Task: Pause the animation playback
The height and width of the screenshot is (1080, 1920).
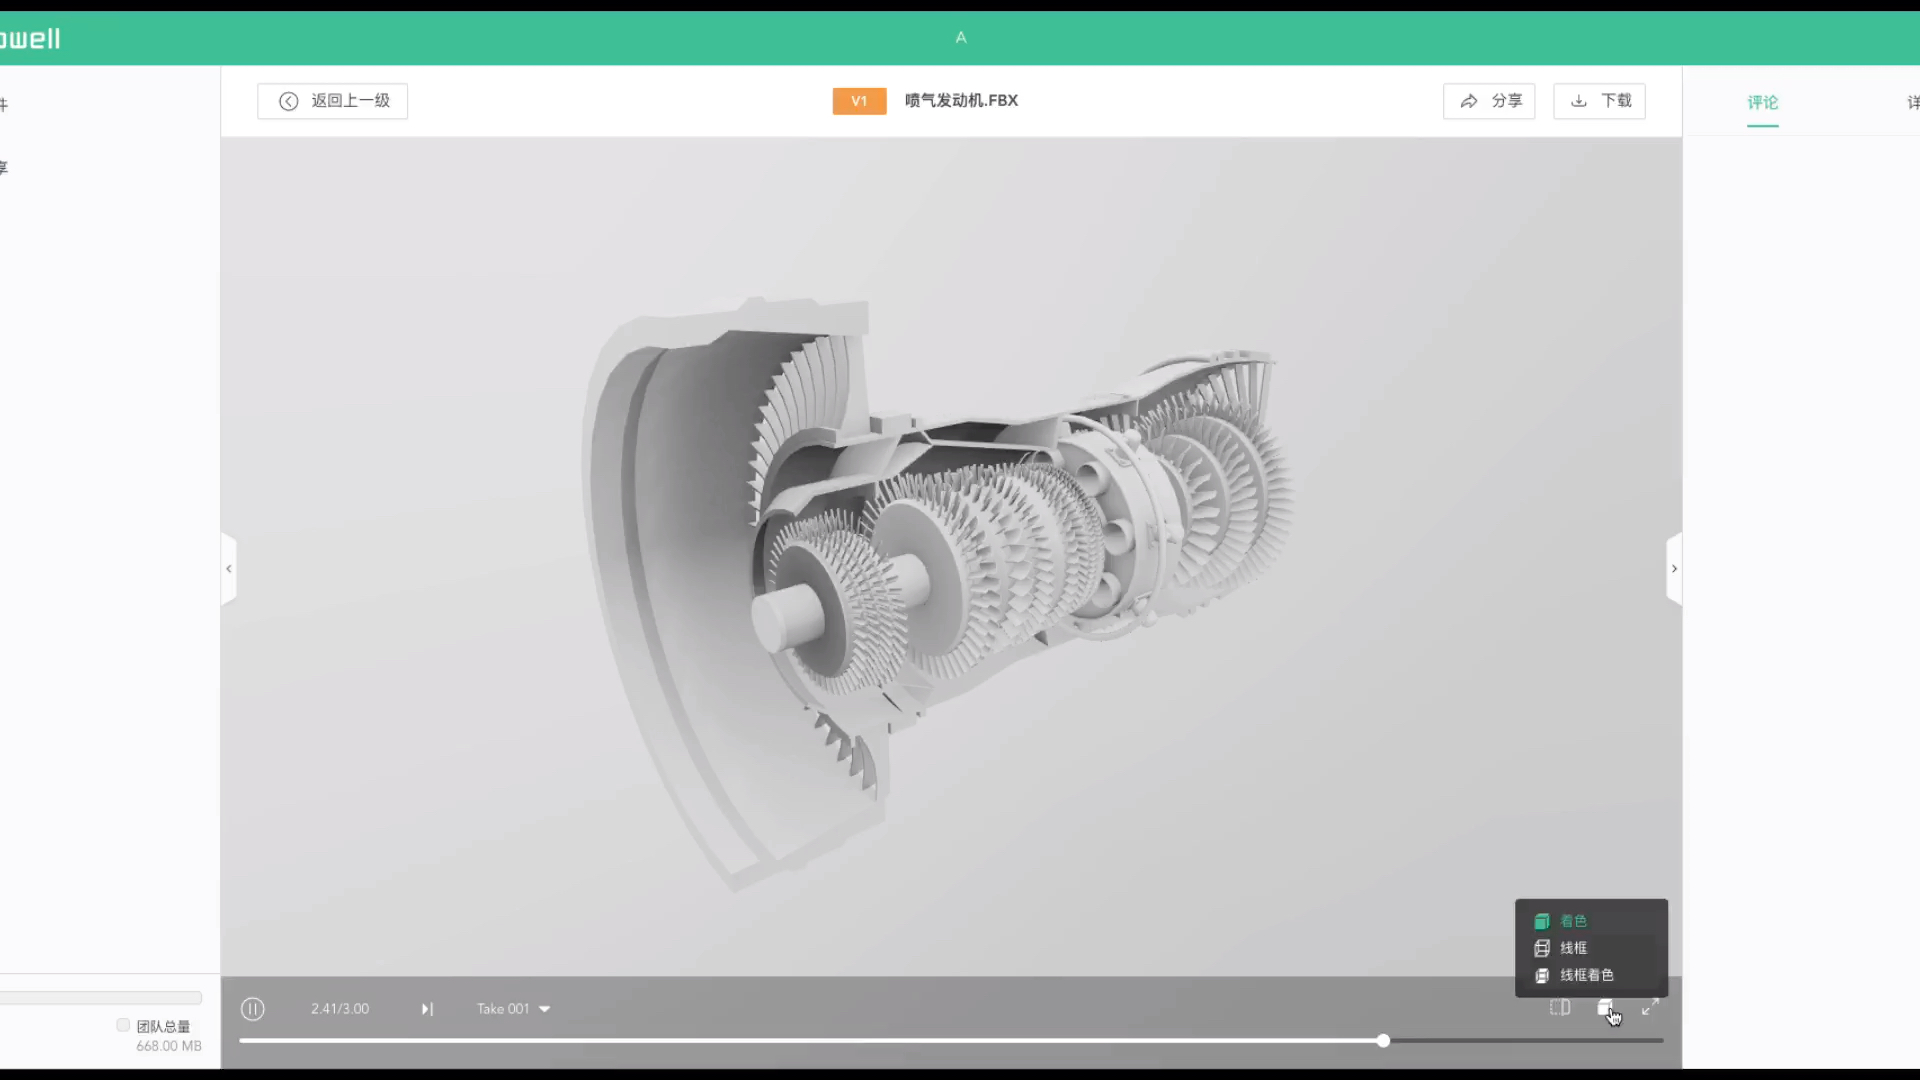Action: 253,1009
